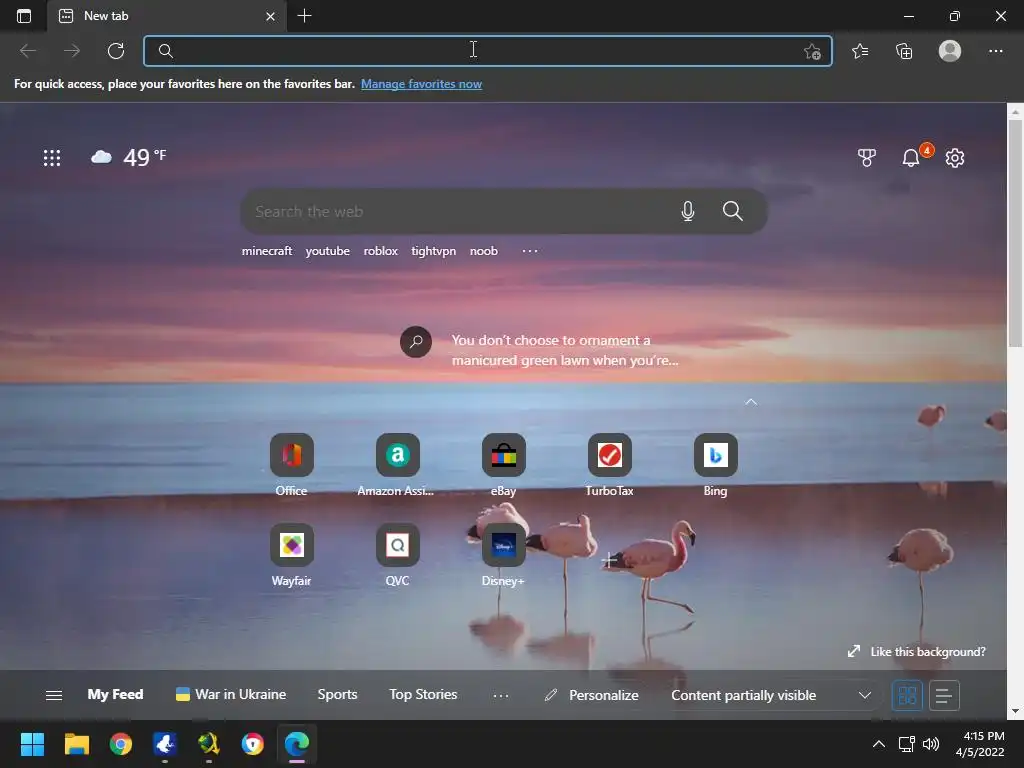Image resolution: width=1024 pixels, height=768 pixels.
Task: Select the roblox search suggestion
Action: [380, 251]
